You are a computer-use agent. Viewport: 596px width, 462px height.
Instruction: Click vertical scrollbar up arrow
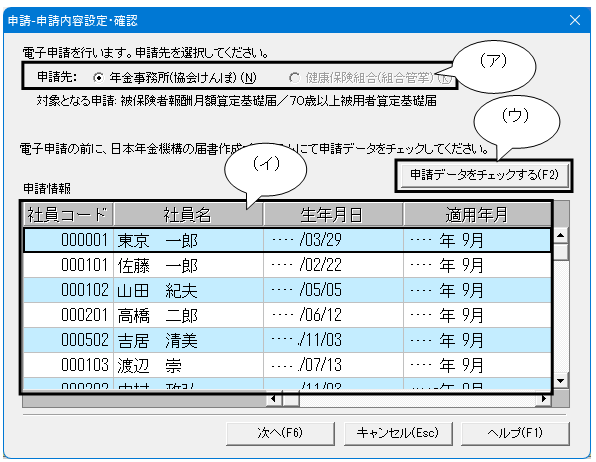pos(561,235)
